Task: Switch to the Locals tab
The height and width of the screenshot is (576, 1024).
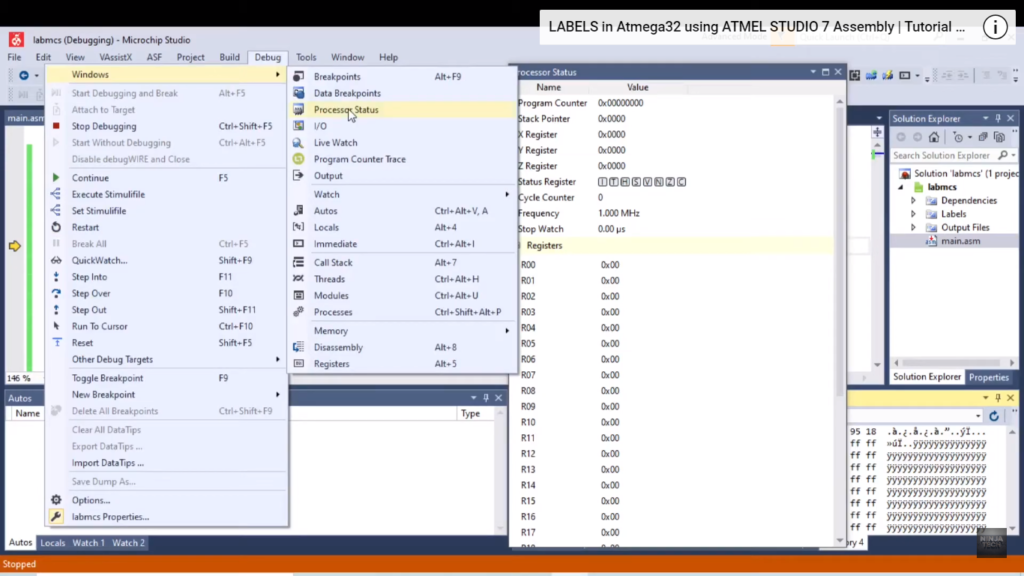Action: (x=52, y=543)
